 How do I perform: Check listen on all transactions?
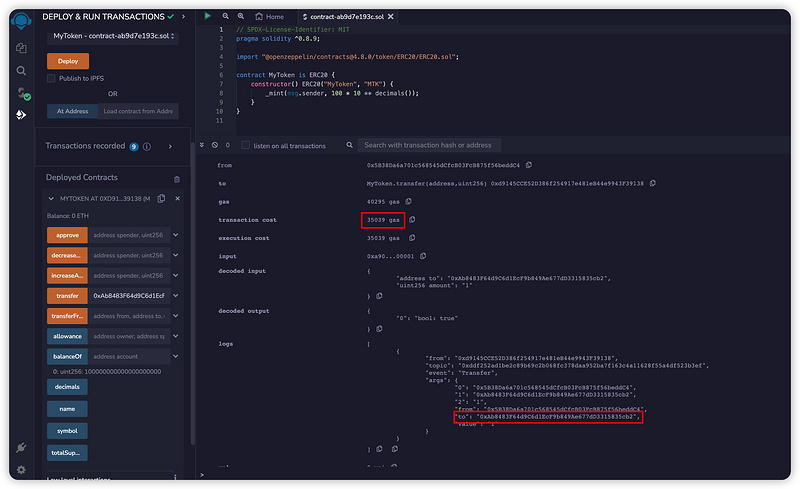[246, 146]
